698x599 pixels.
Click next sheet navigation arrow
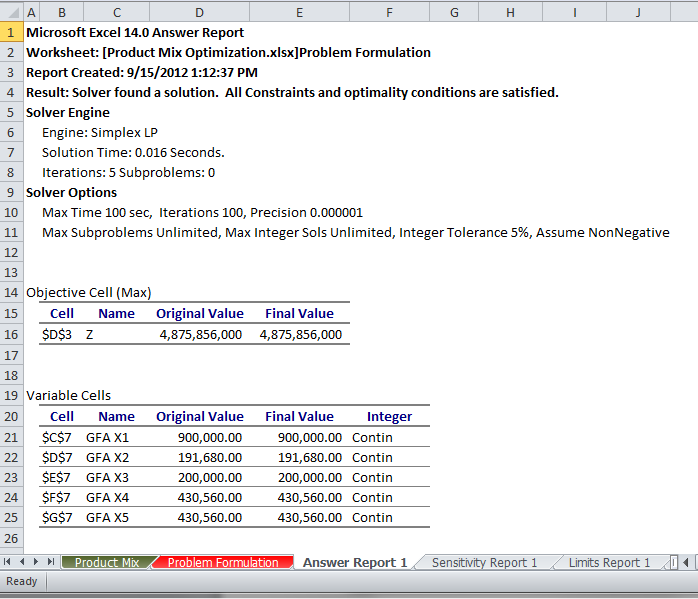click(x=37, y=563)
